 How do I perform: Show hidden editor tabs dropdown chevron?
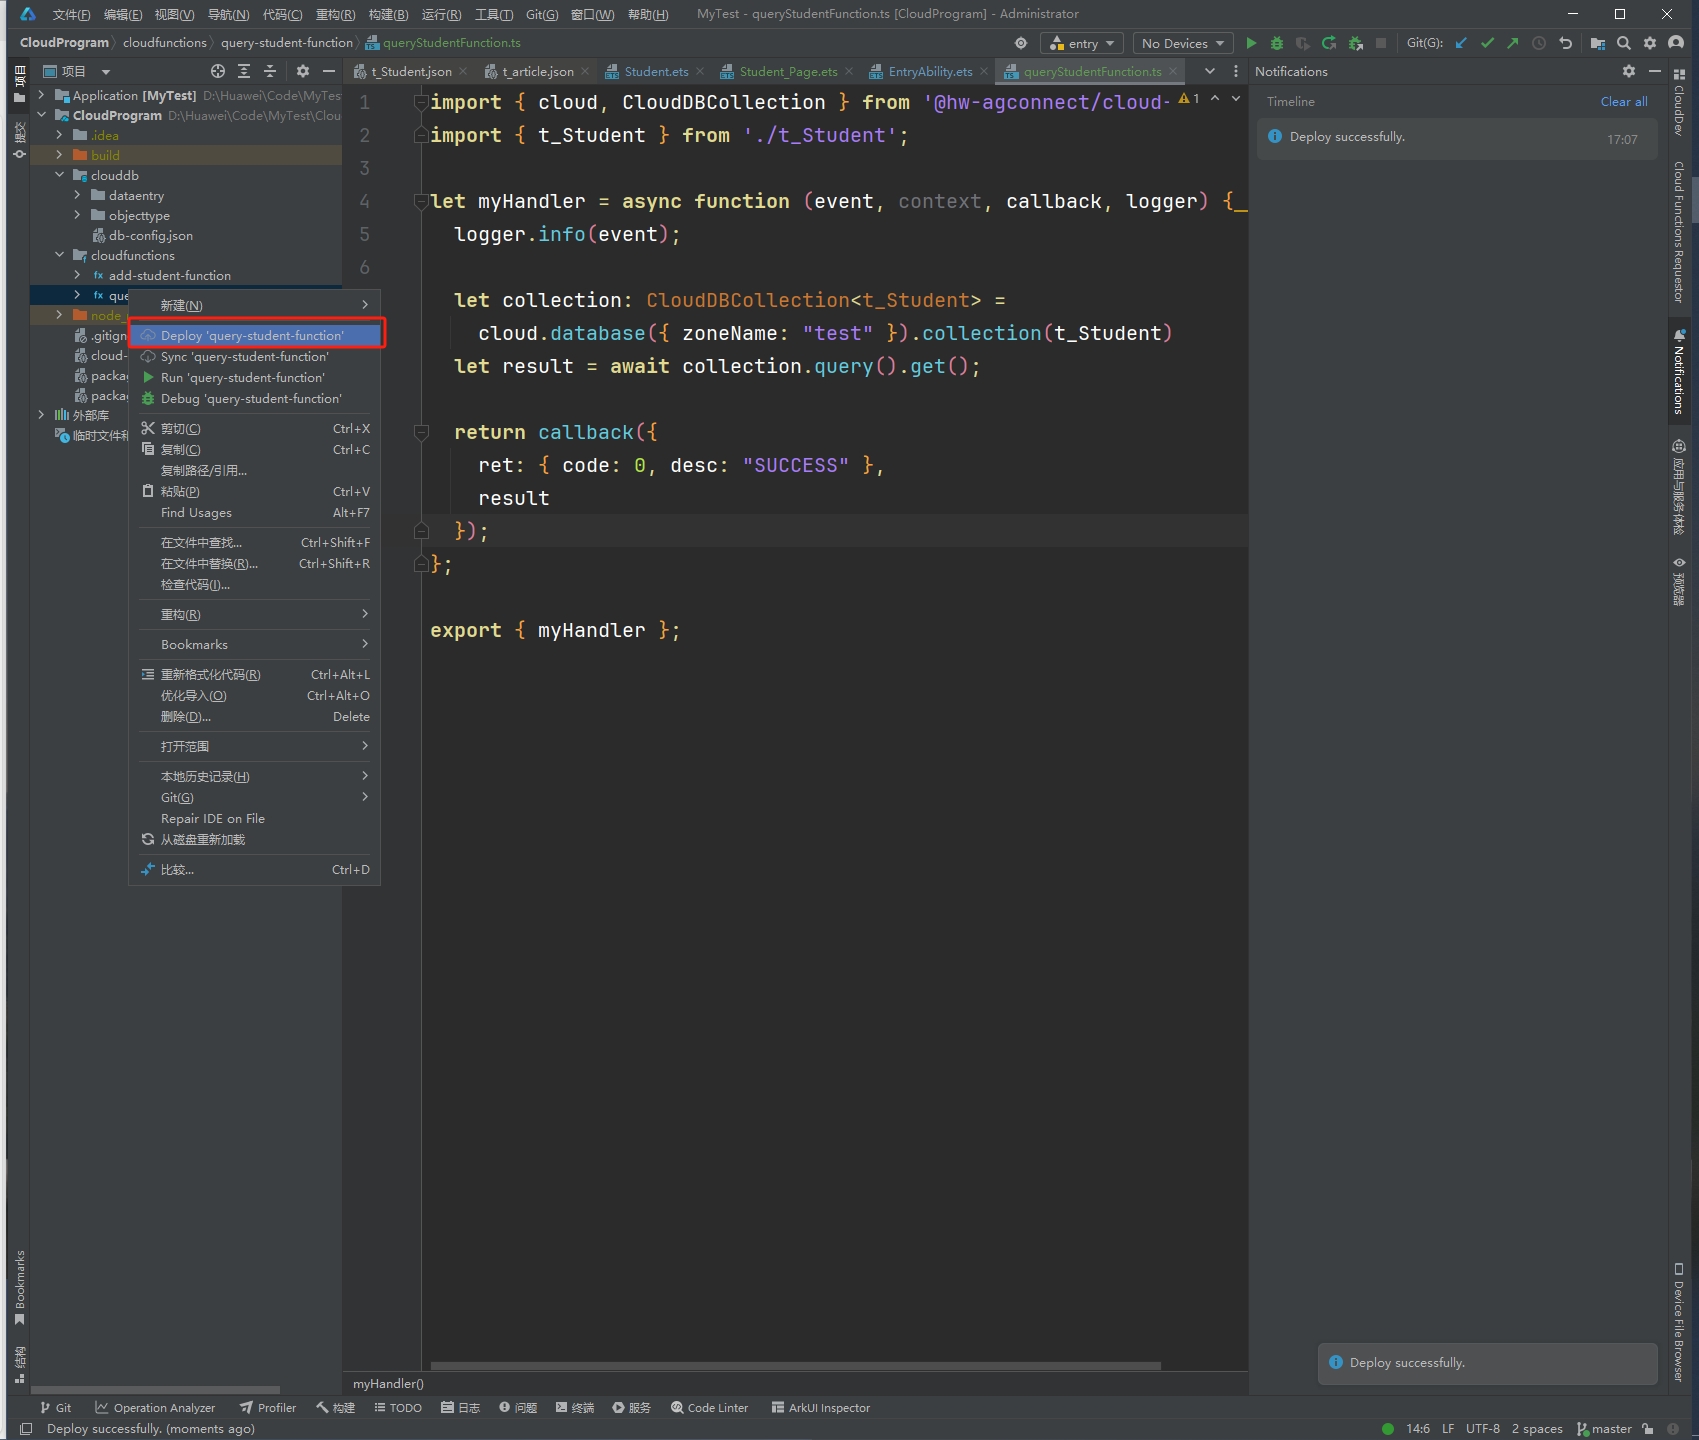[1210, 71]
